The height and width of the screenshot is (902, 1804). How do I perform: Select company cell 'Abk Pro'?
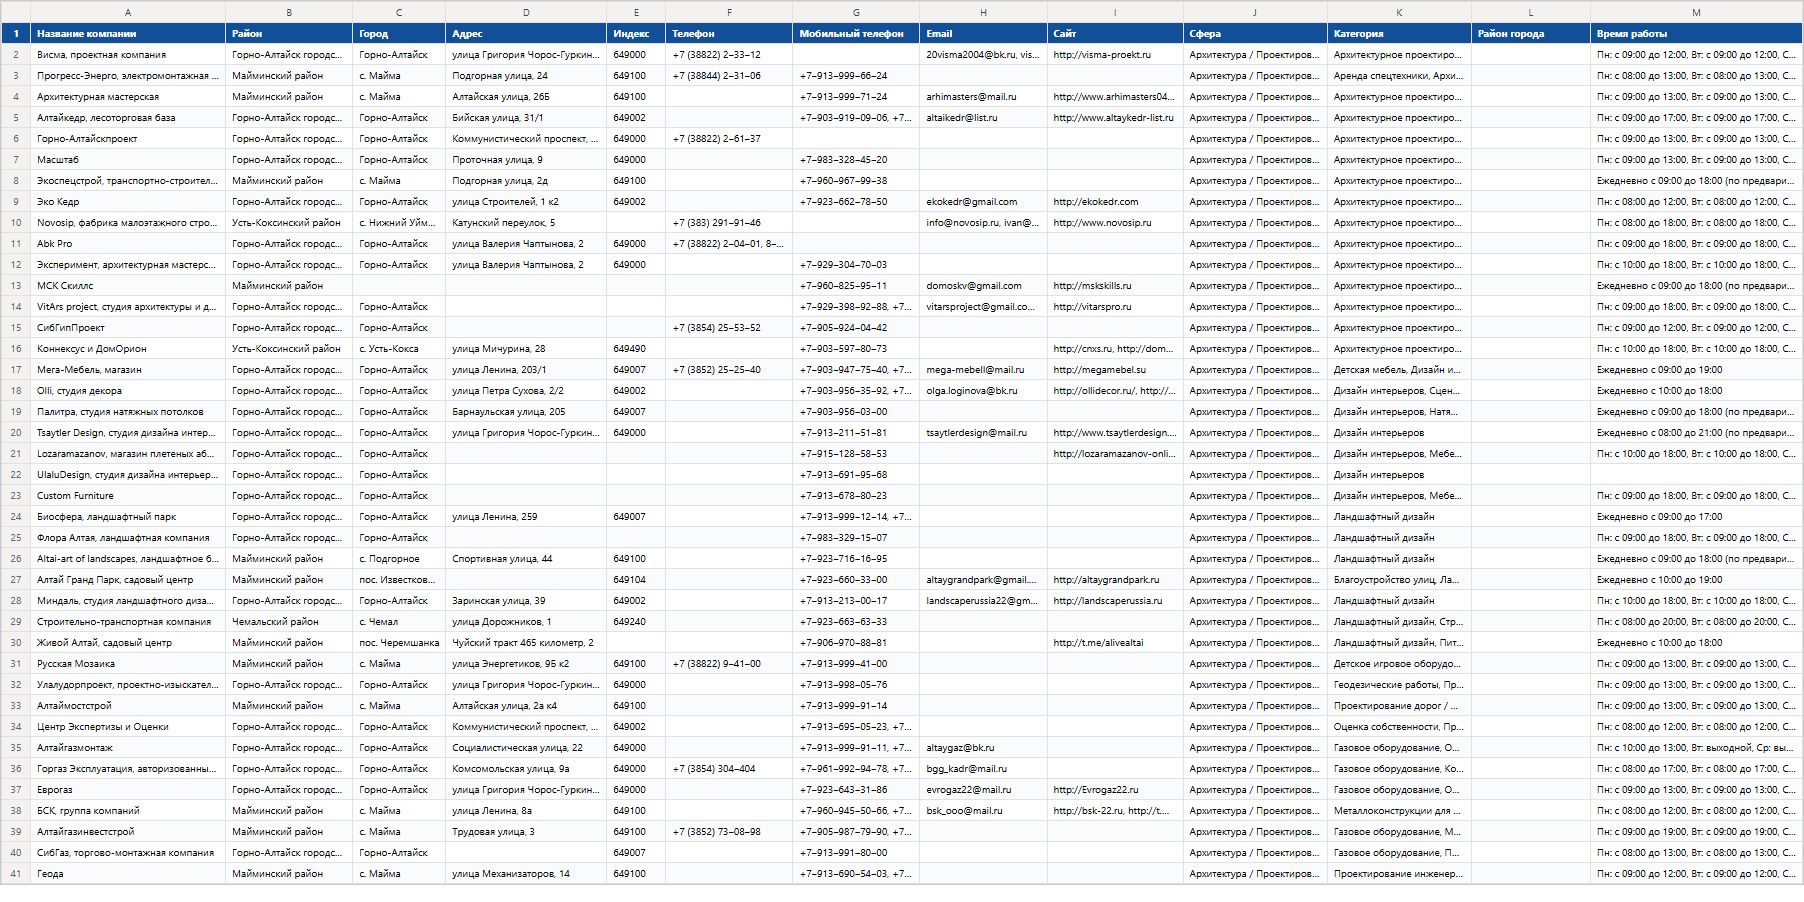128,244
